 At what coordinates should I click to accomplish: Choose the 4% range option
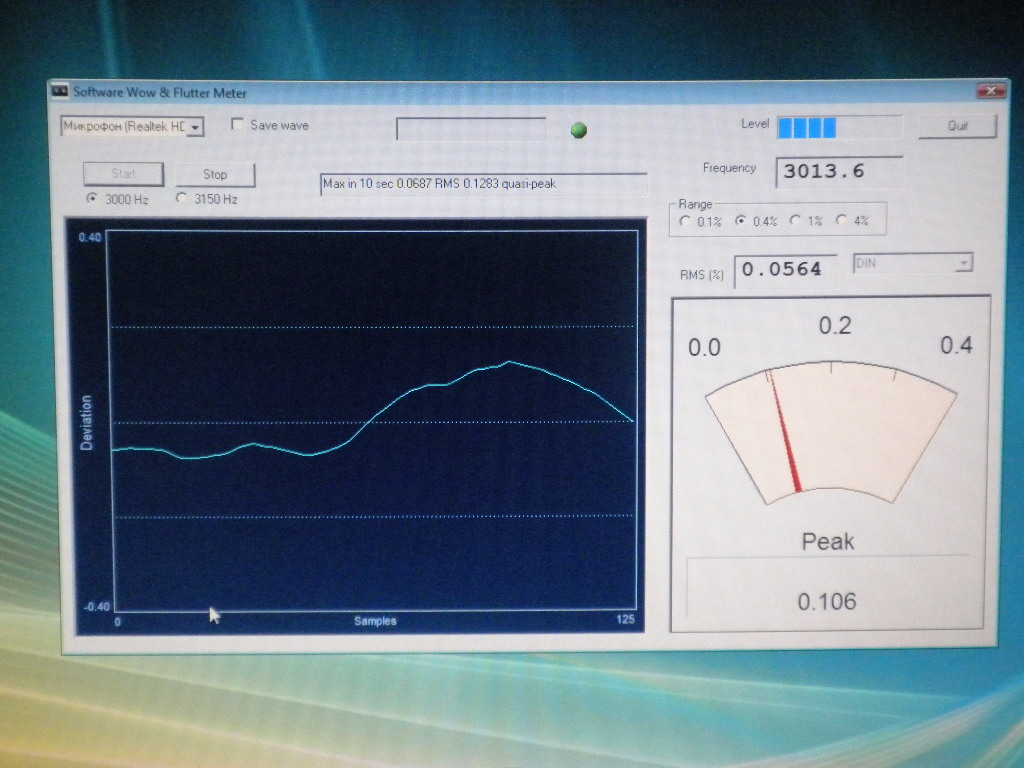(x=841, y=221)
